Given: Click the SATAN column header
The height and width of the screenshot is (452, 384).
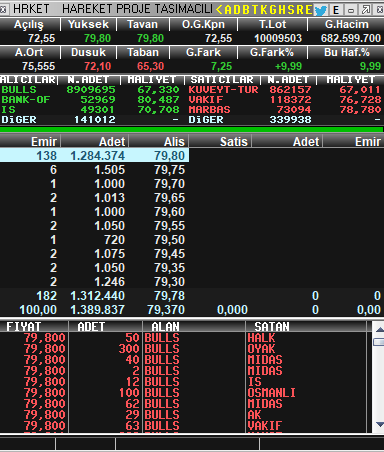Looking at the screenshot, I should (x=272, y=327).
